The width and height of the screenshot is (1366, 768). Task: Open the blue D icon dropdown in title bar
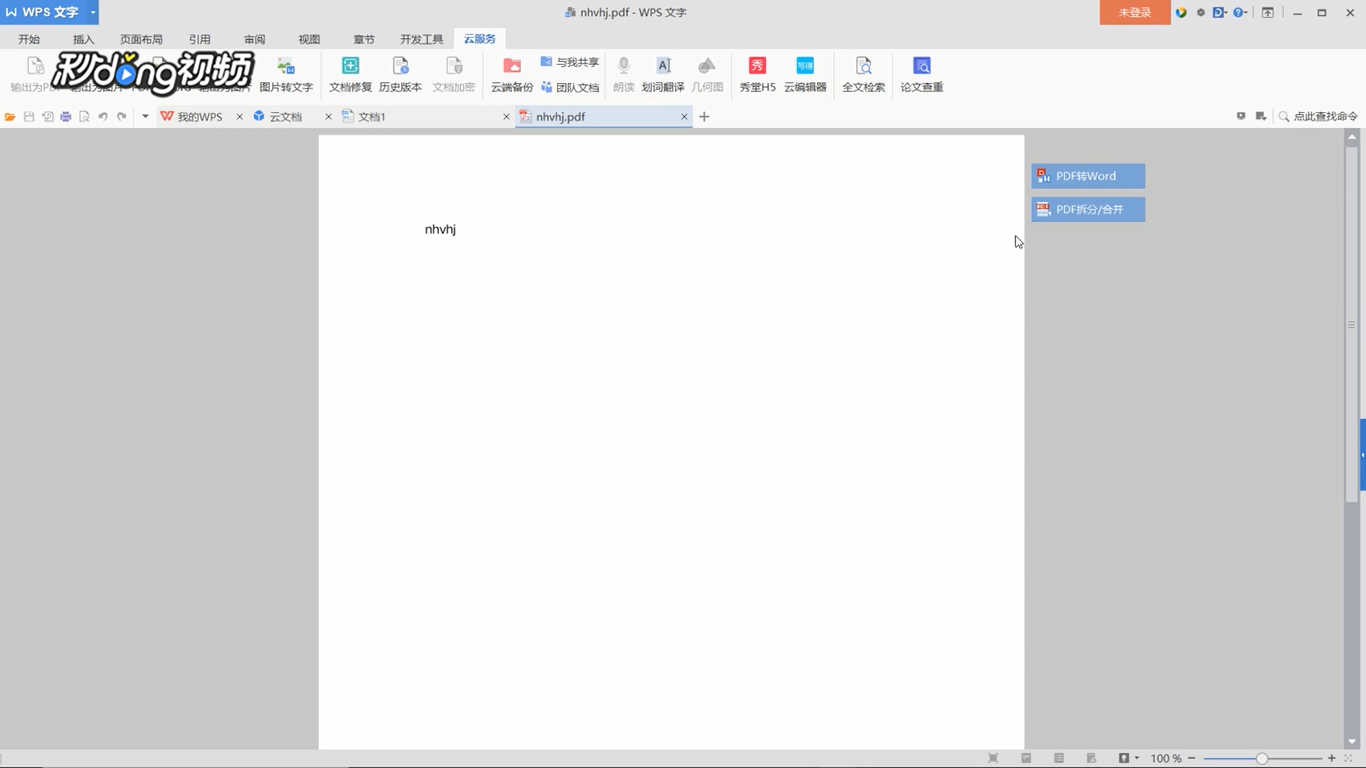pos(1220,13)
